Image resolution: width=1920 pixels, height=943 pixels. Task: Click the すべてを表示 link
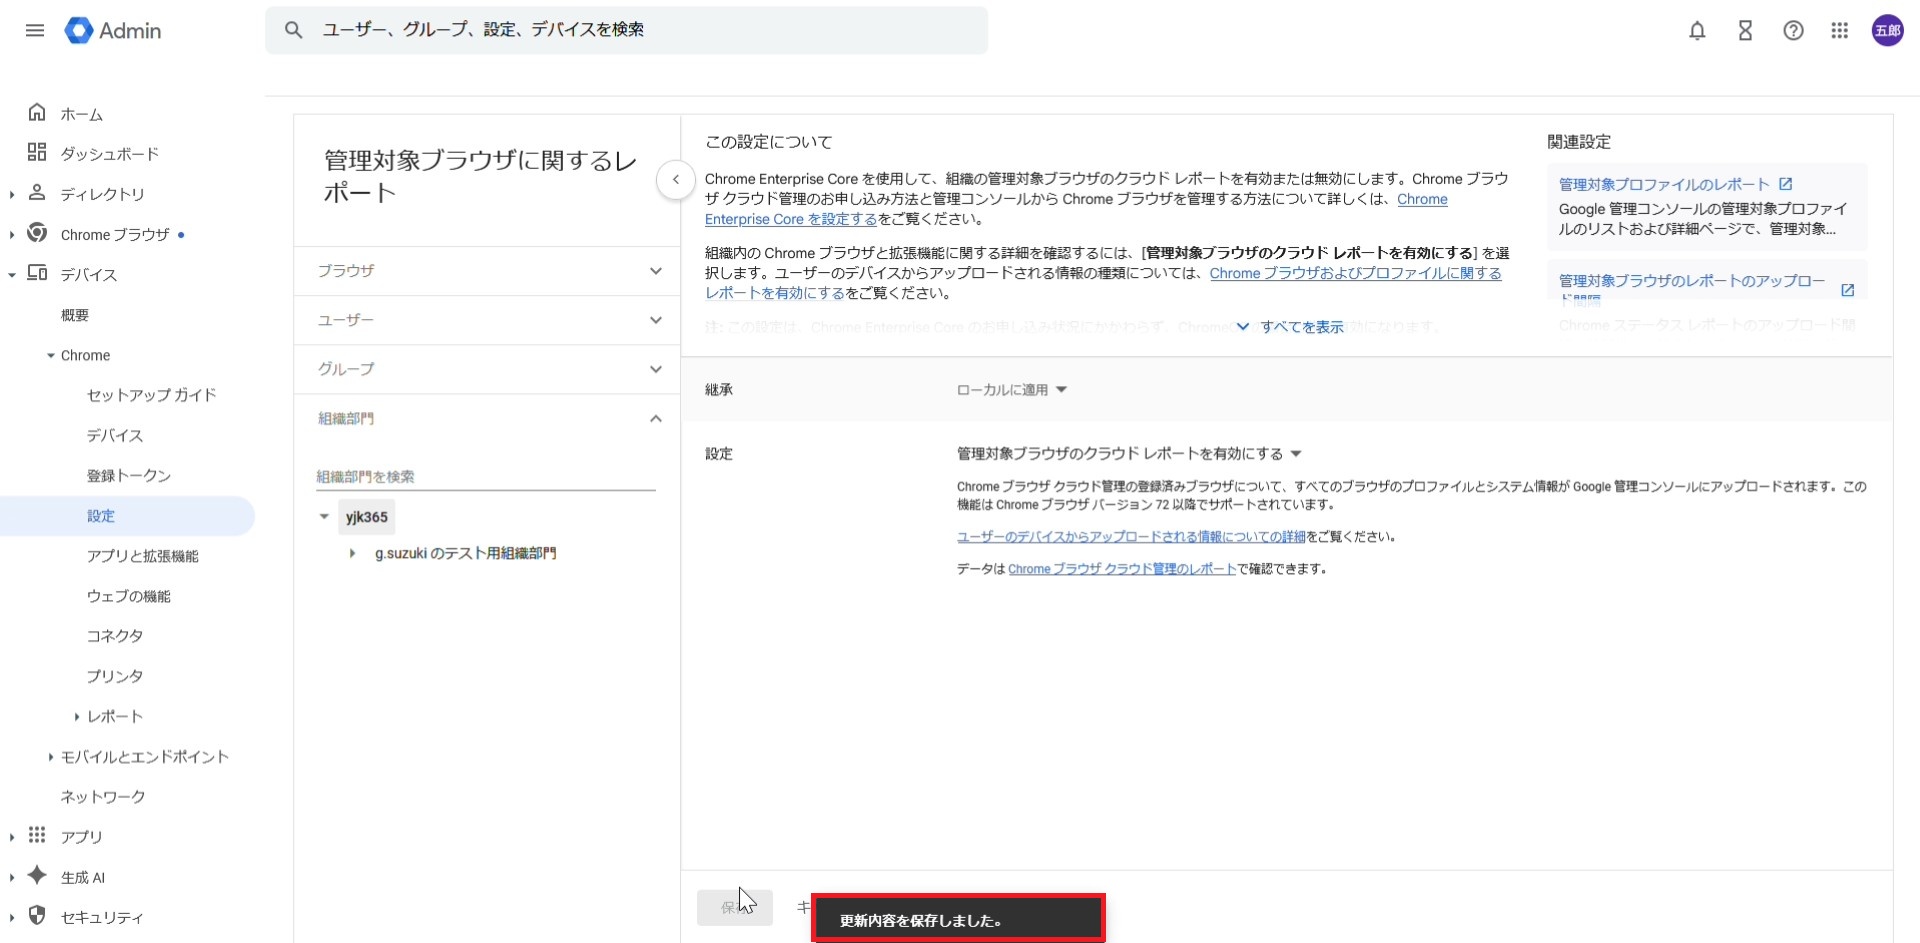pos(1300,327)
